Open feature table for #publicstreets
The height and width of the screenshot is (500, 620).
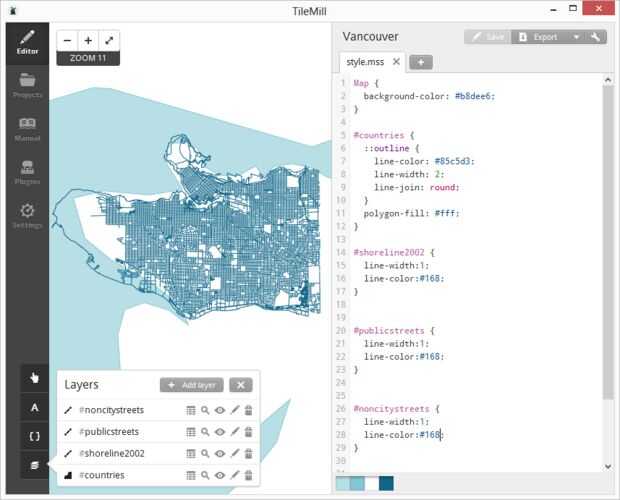pyautogui.click(x=191, y=432)
